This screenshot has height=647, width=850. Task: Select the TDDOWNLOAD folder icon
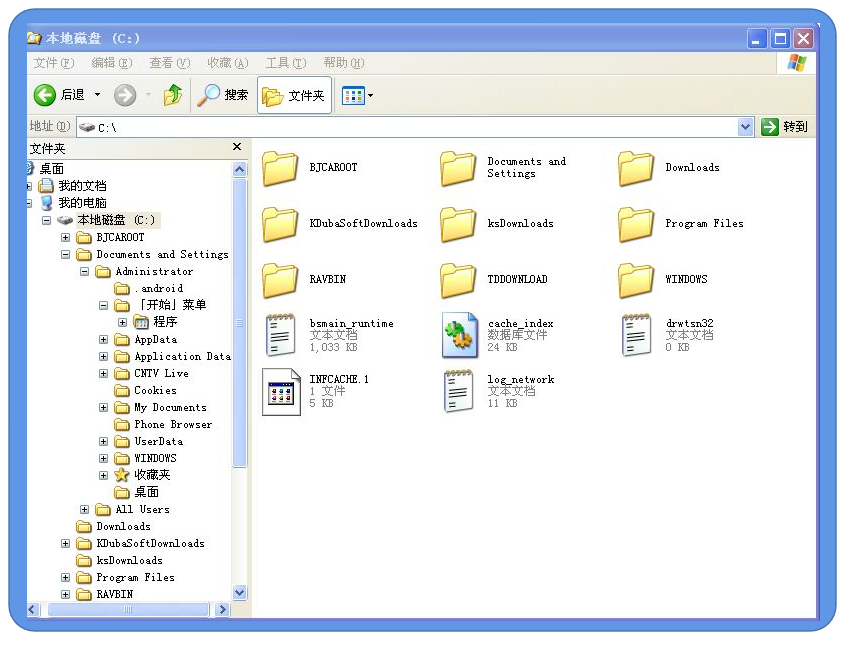click(x=458, y=280)
